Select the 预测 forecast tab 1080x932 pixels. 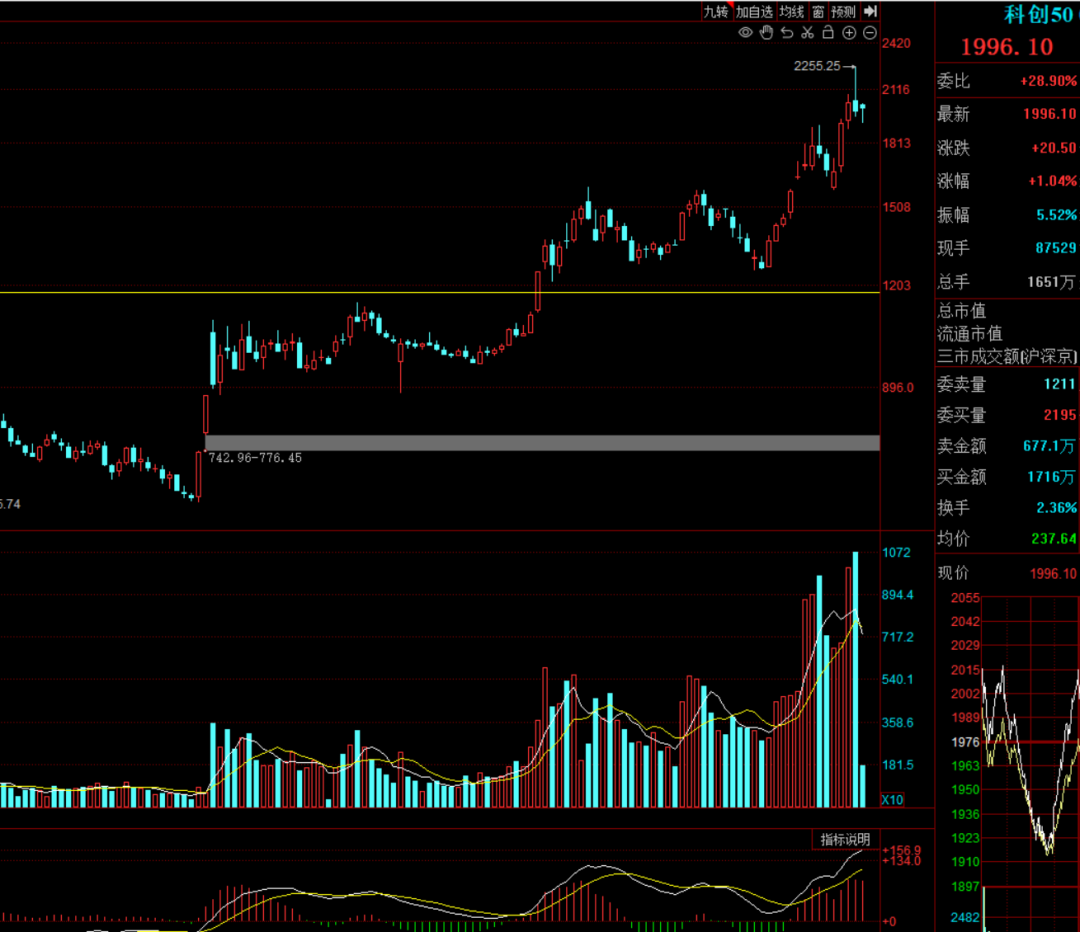[x=843, y=11]
